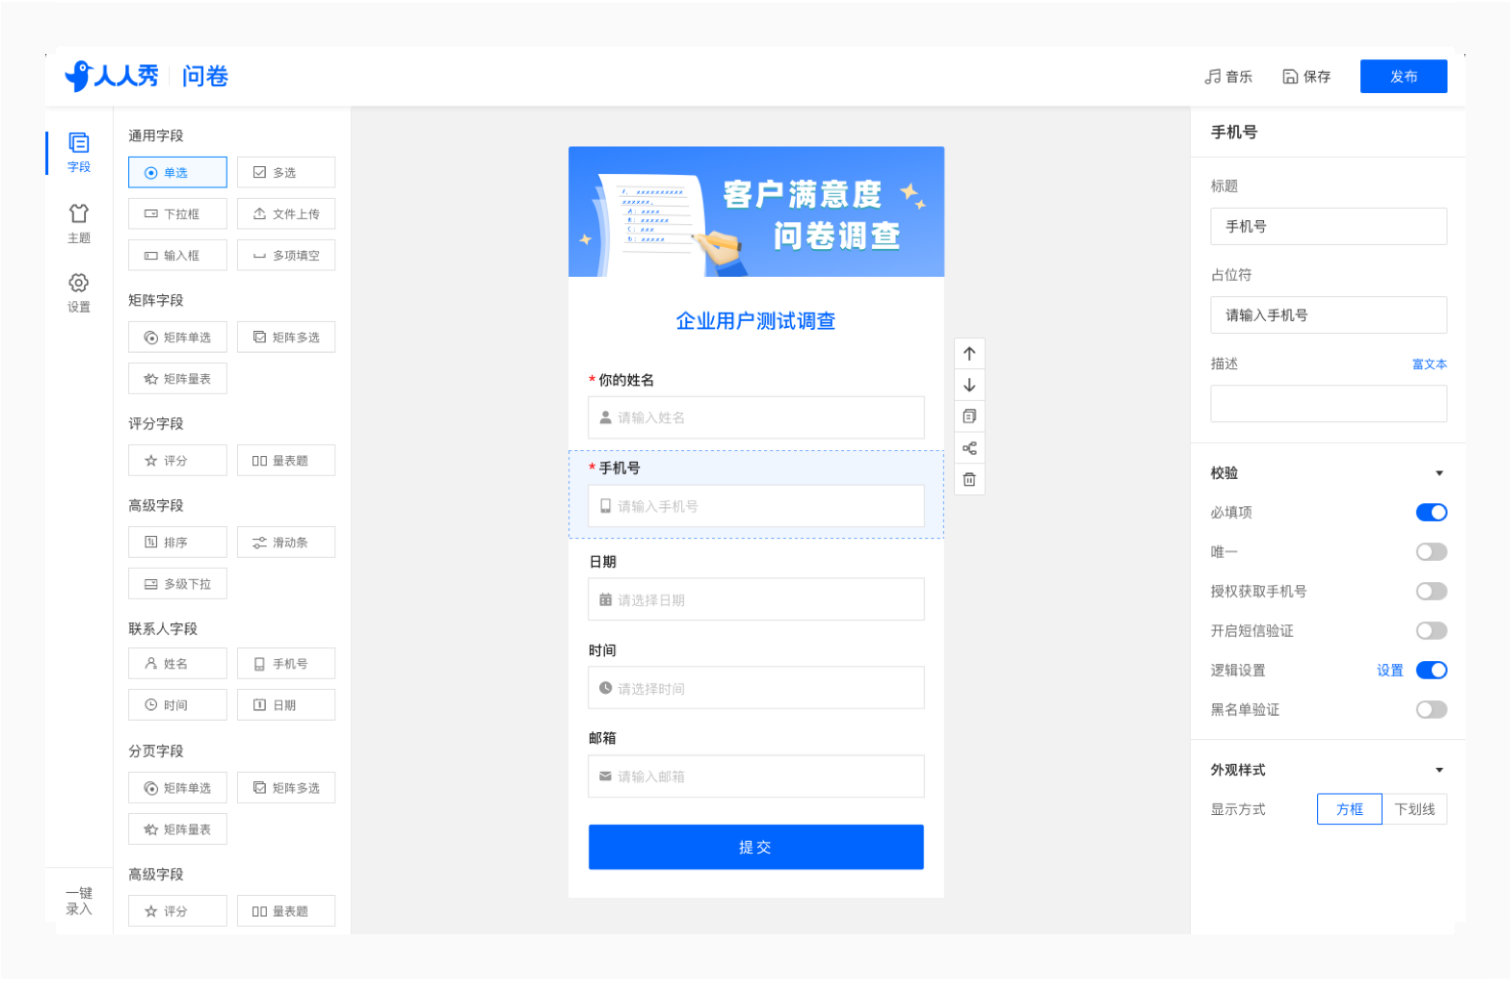Duplicate the selected 手机号 question
Viewport: 1511px width, 983px height.
[x=969, y=416]
